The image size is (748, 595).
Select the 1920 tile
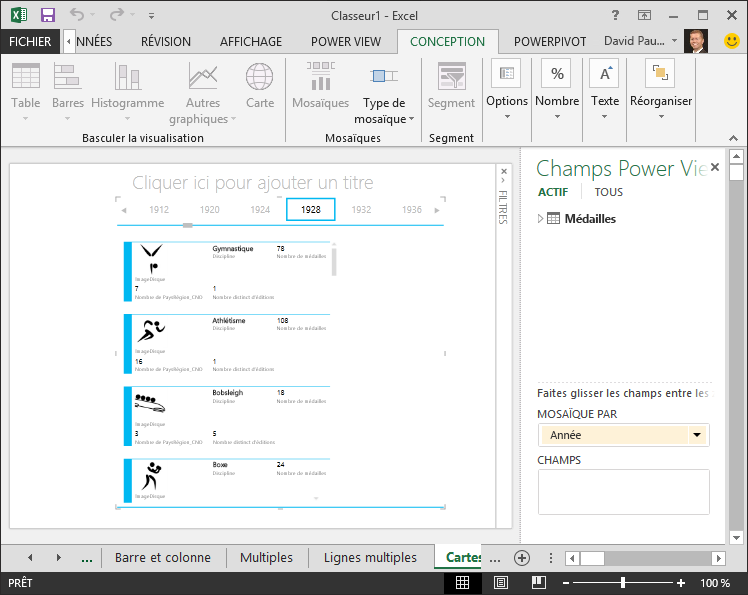(x=209, y=209)
